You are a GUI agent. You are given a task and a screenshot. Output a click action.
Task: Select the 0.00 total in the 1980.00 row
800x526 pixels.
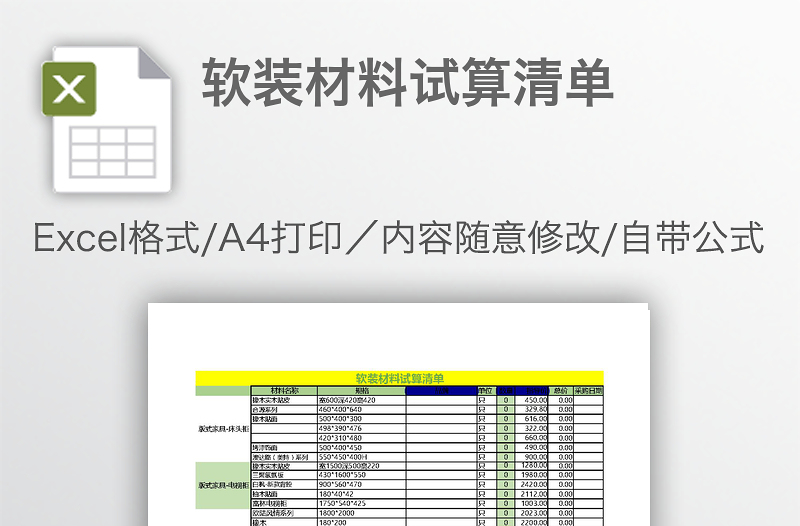(x=561, y=475)
